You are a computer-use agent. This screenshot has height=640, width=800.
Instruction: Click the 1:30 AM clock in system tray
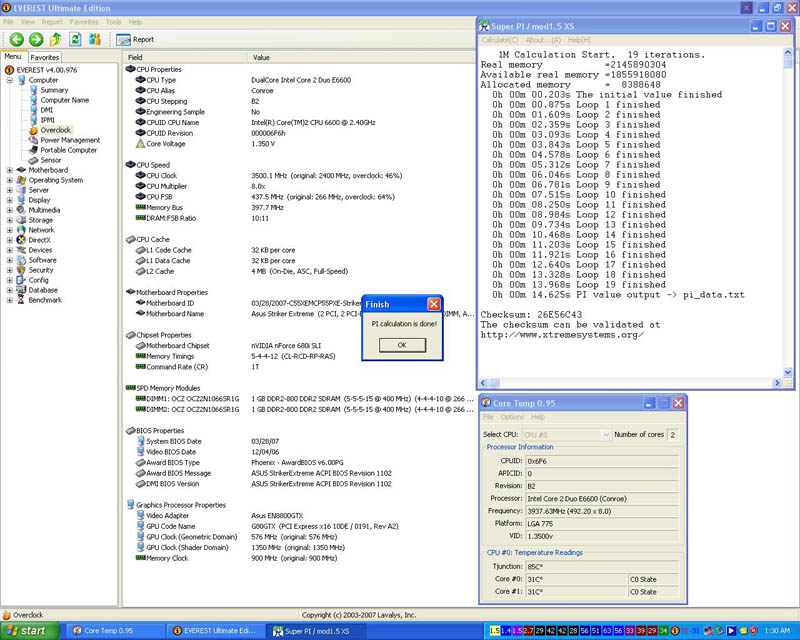pyautogui.click(x=777, y=631)
